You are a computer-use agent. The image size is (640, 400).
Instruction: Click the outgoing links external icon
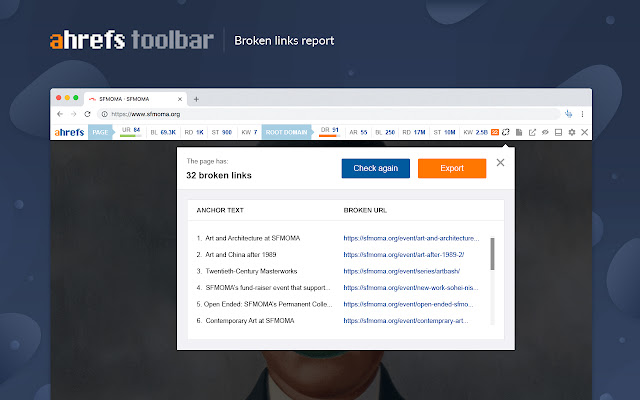point(532,132)
